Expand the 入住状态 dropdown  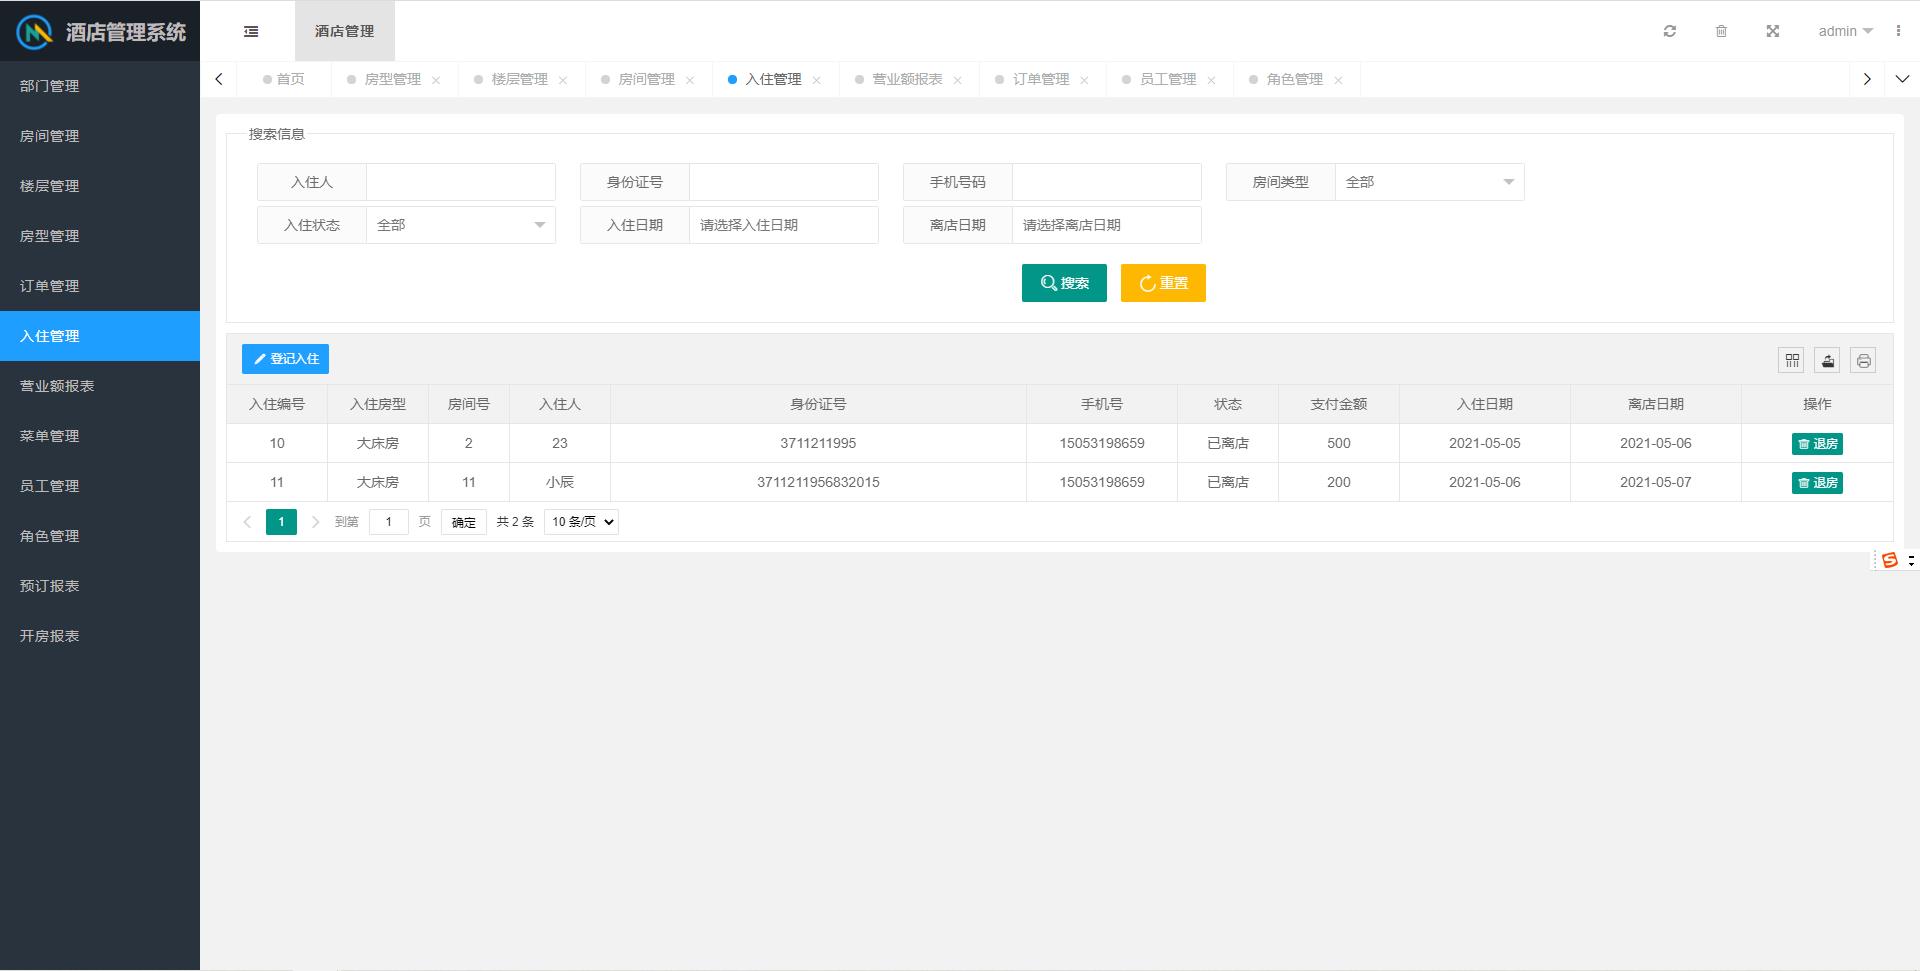pos(460,225)
